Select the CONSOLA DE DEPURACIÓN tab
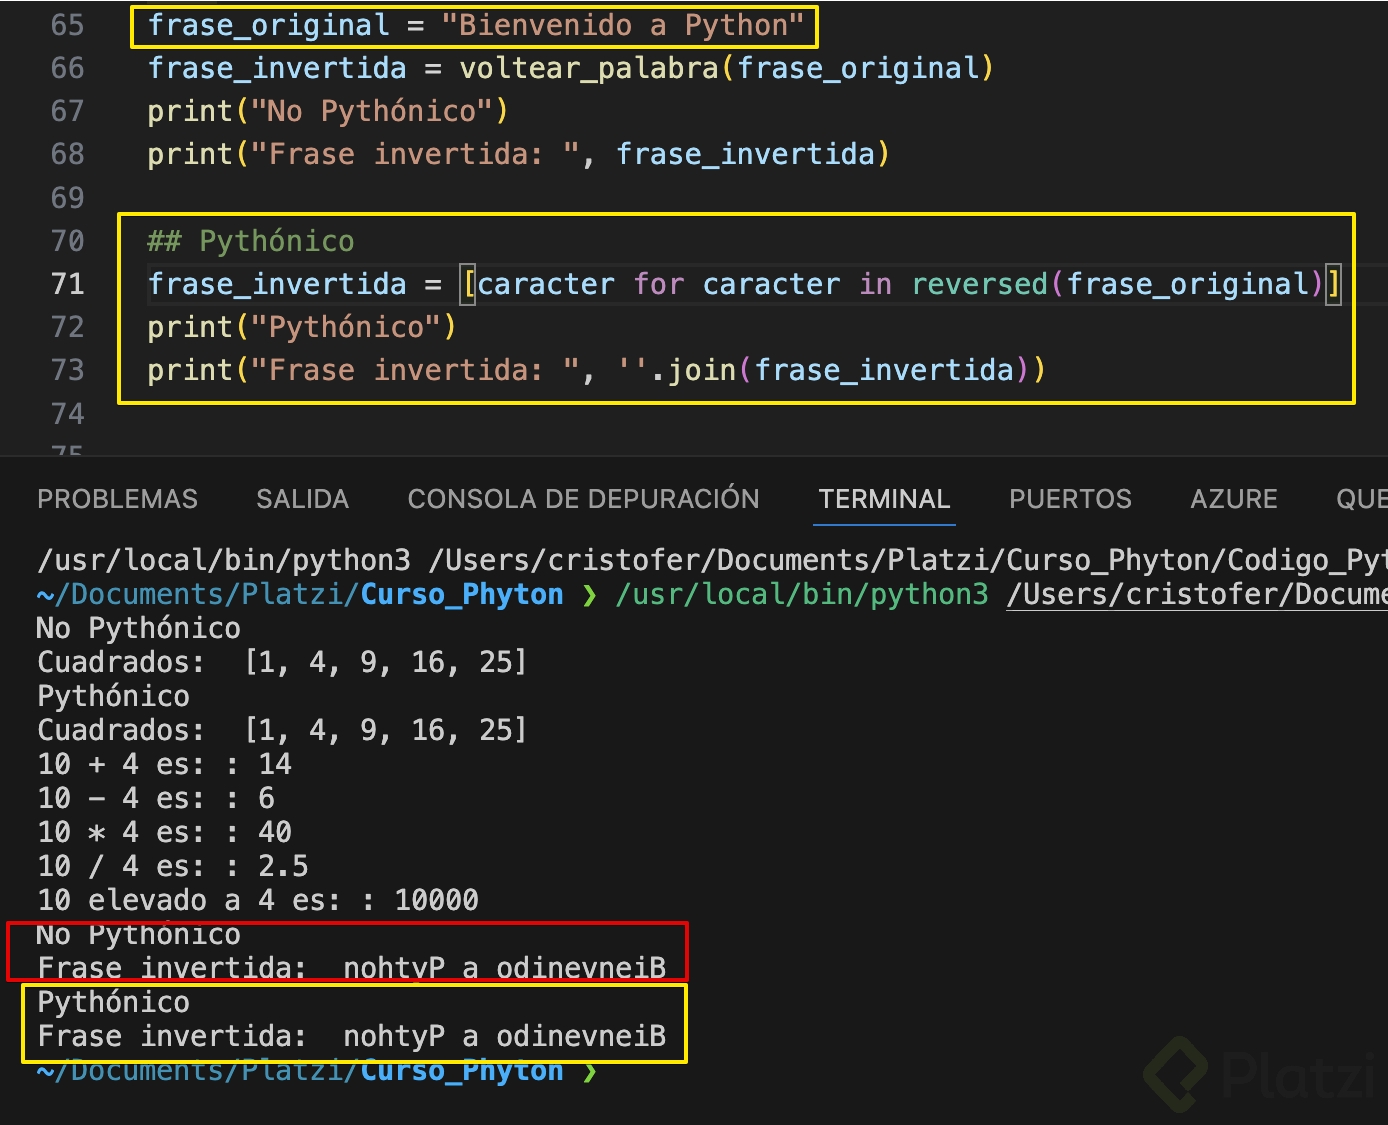This screenshot has height=1125, width=1388. [x=583, y=499]
